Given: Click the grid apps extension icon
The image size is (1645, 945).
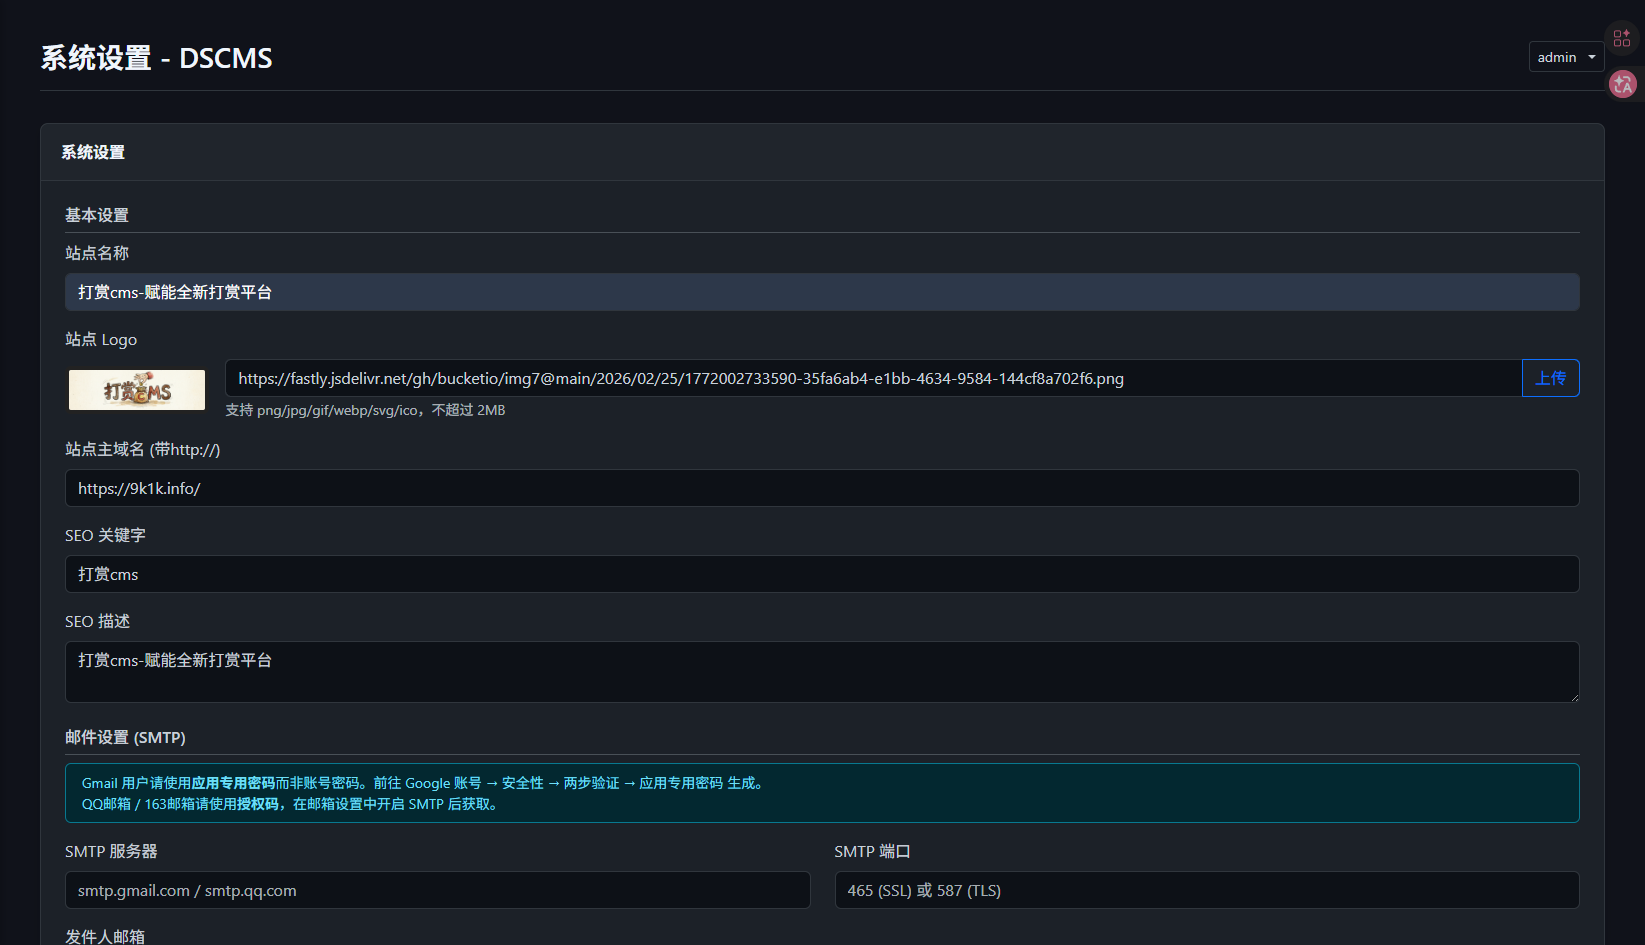Looking at the screenshot, I should (1622, 39).
